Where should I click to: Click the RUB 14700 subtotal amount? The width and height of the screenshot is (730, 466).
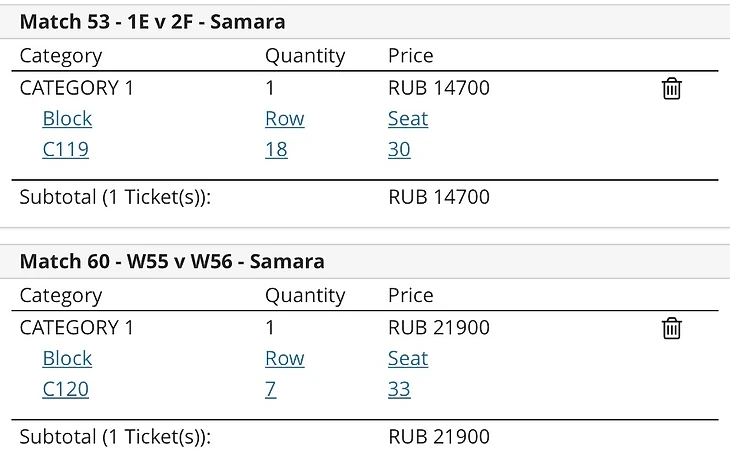439,197
